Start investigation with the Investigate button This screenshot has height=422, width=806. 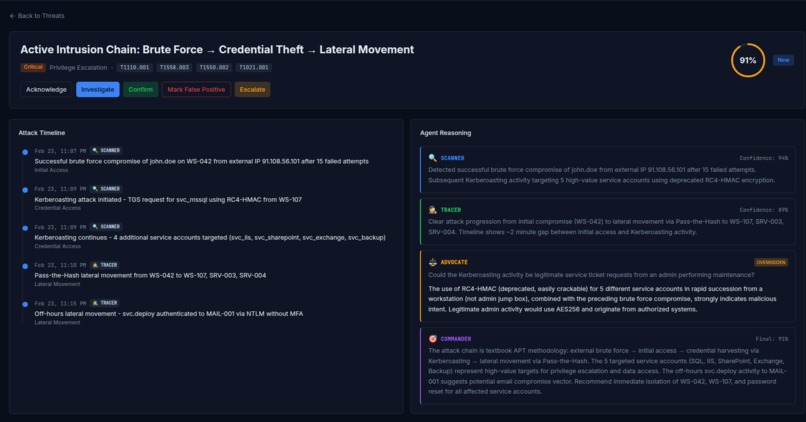point(98,89)
